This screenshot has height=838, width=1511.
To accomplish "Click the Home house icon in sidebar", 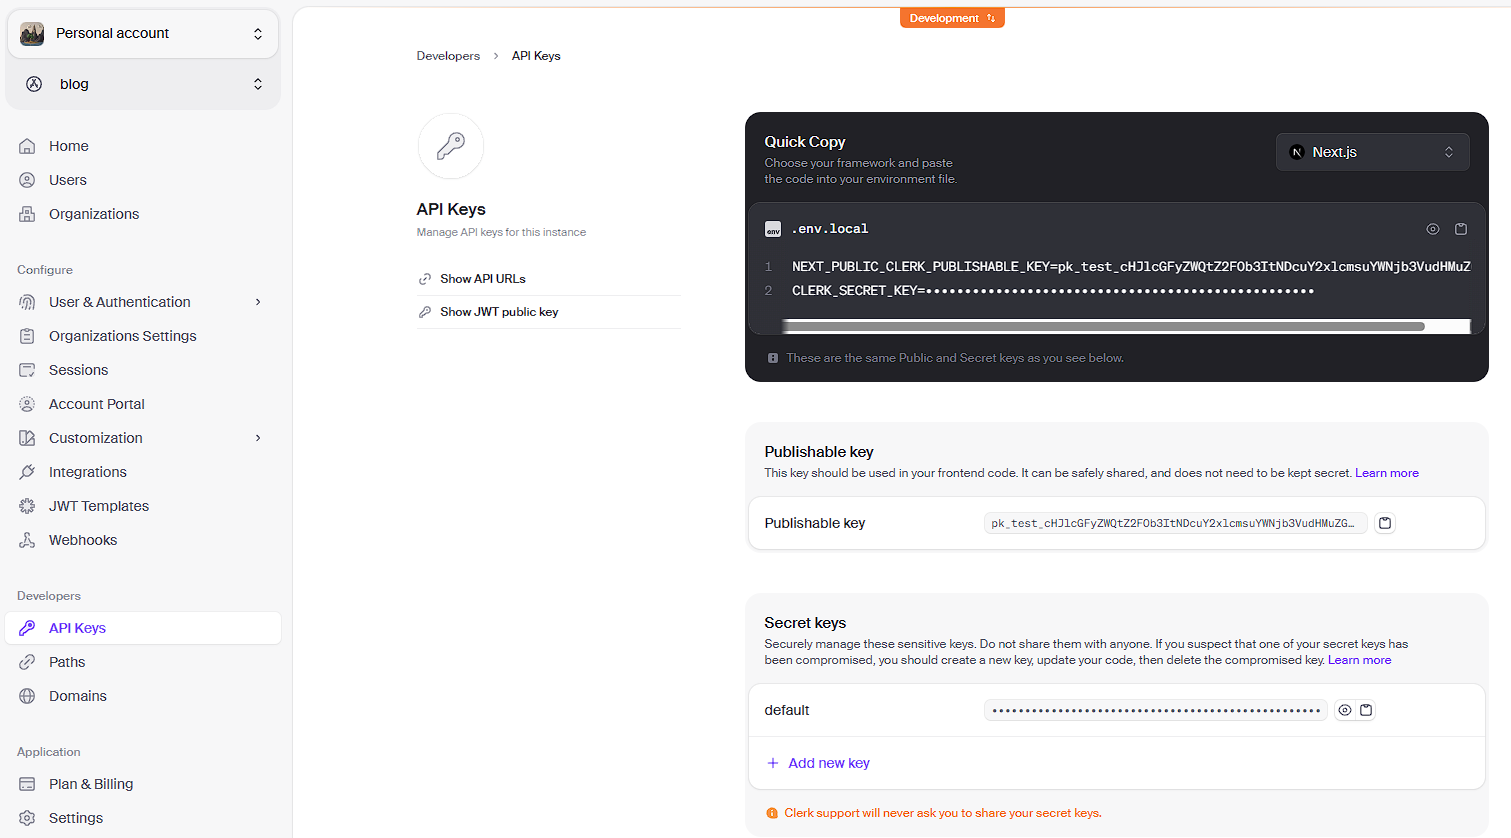I will [27, 146].
